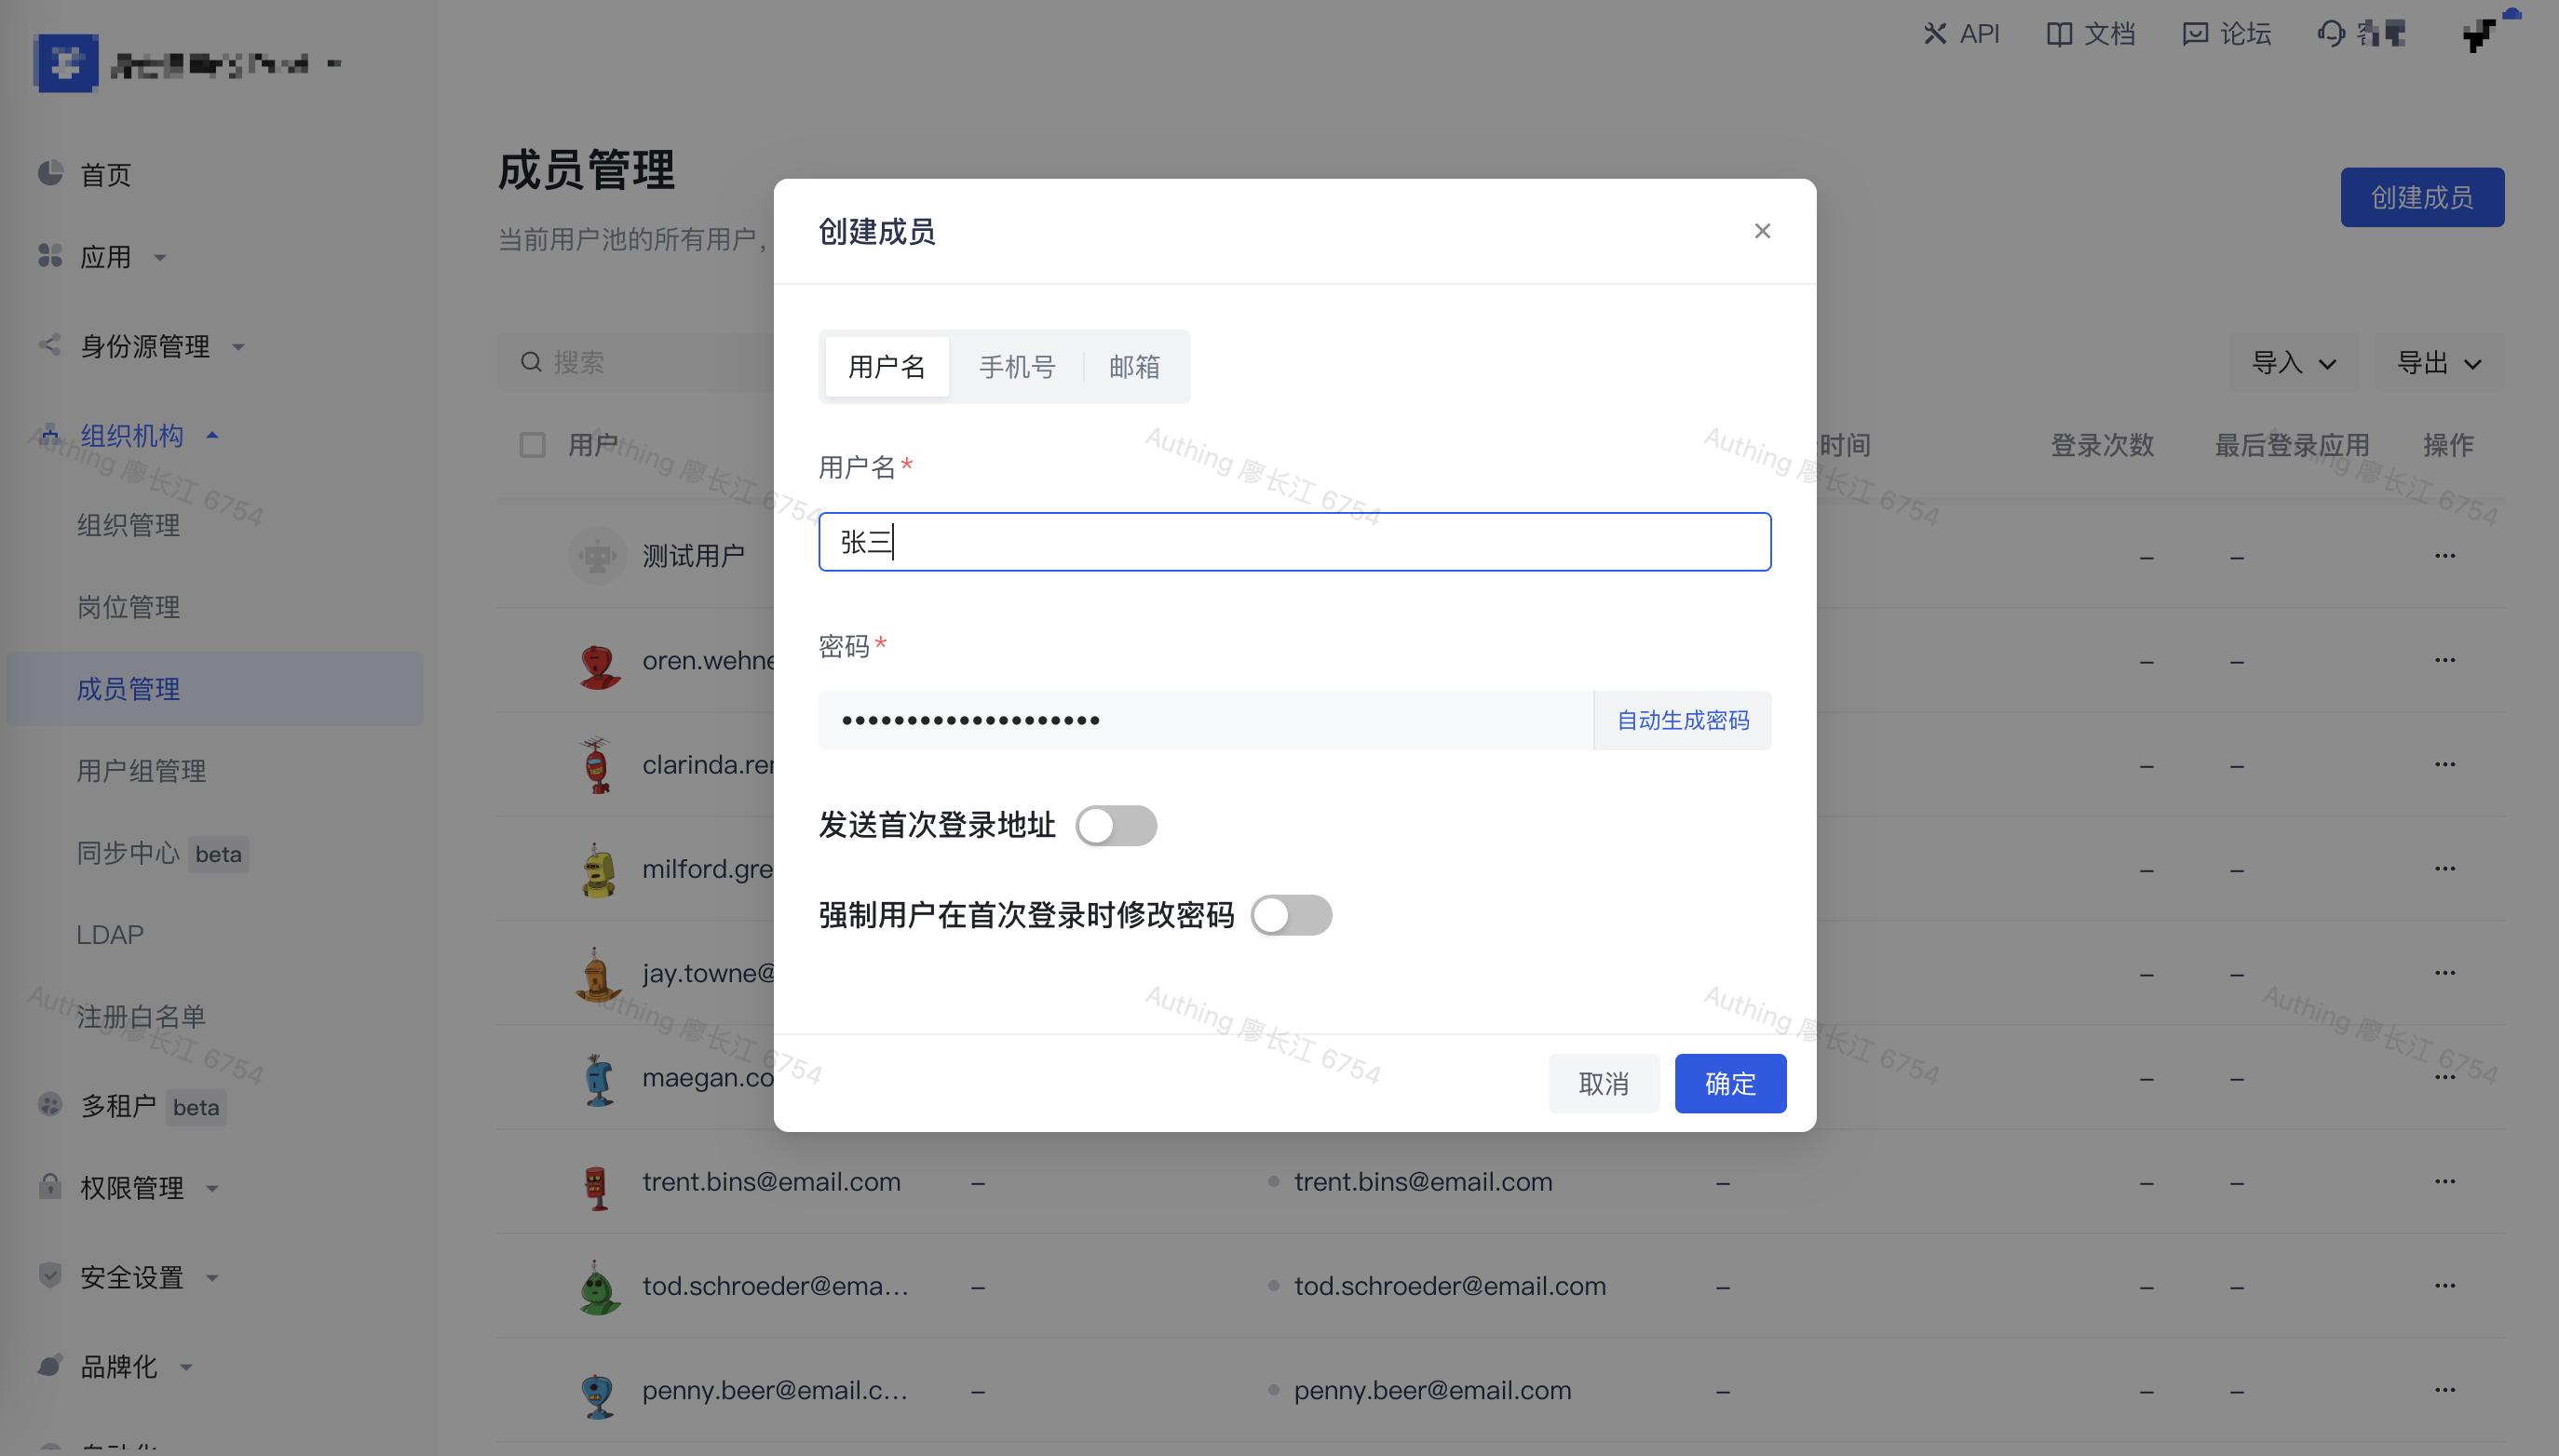Close the 创建成员 dialog with X
The width and height of the screenshot is (2559, 1456).
coord(1762,231)
